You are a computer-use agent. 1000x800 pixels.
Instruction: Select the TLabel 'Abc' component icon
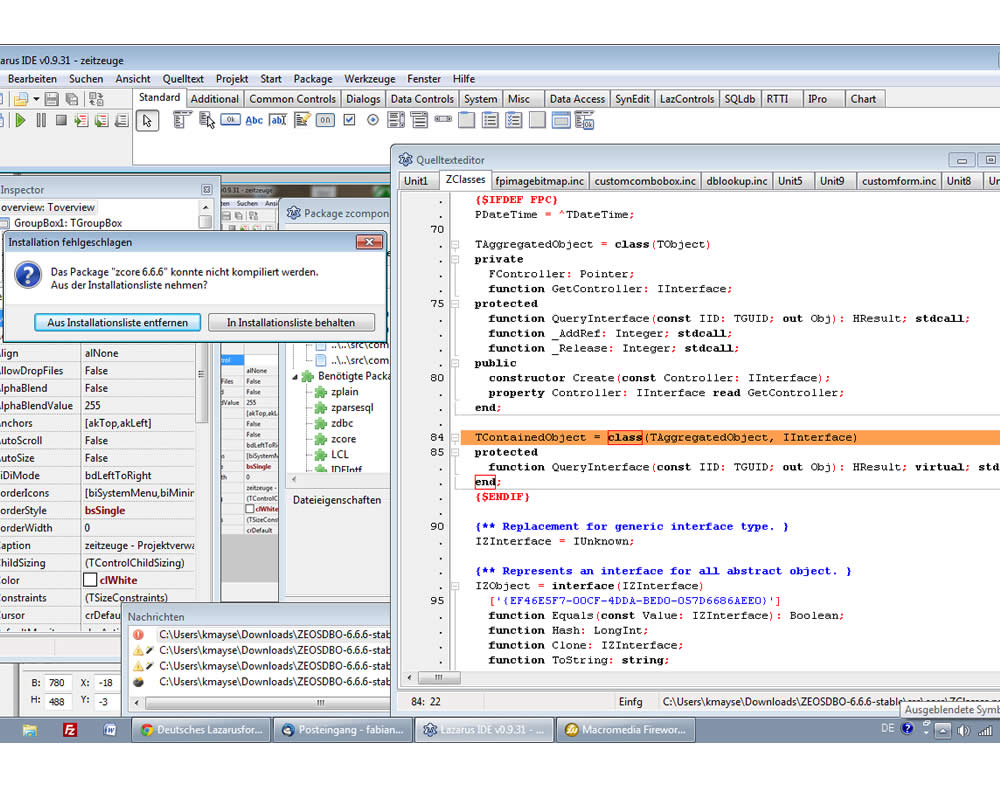[x=254, y=120]
